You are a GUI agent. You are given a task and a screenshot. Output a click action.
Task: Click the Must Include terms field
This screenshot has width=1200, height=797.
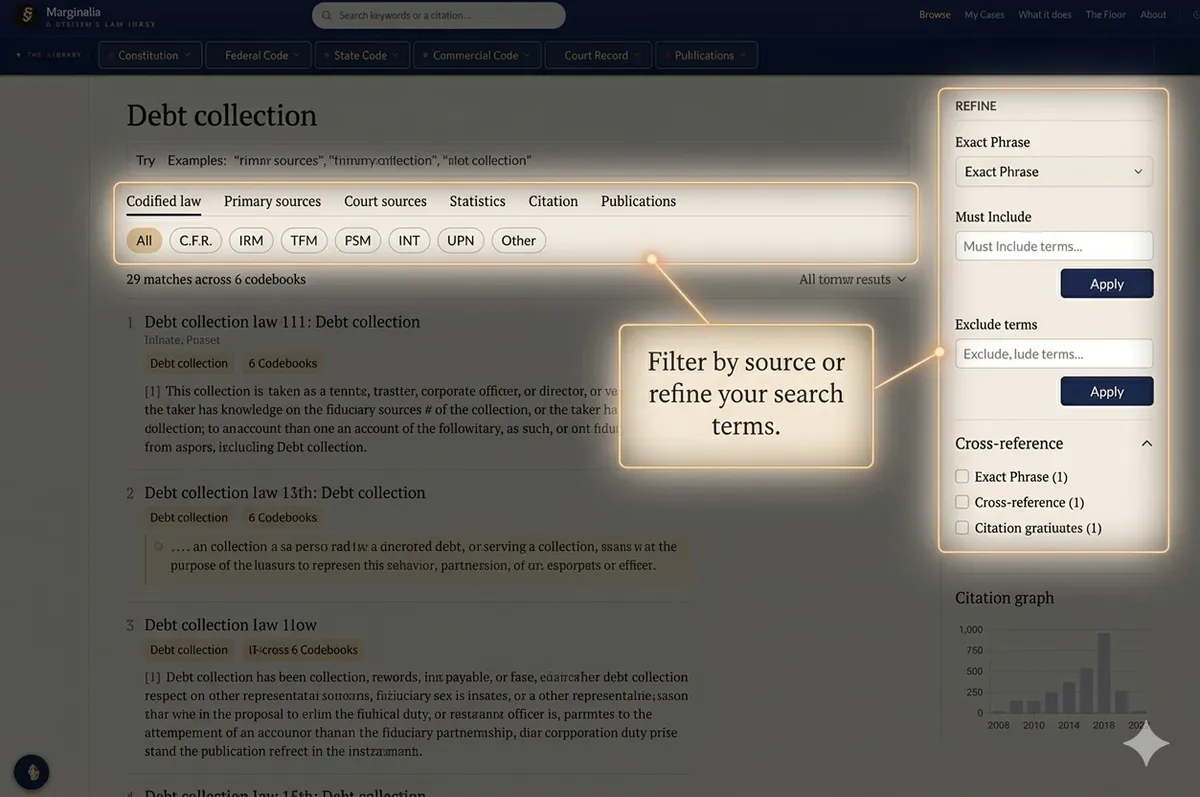pos(1054,246)
